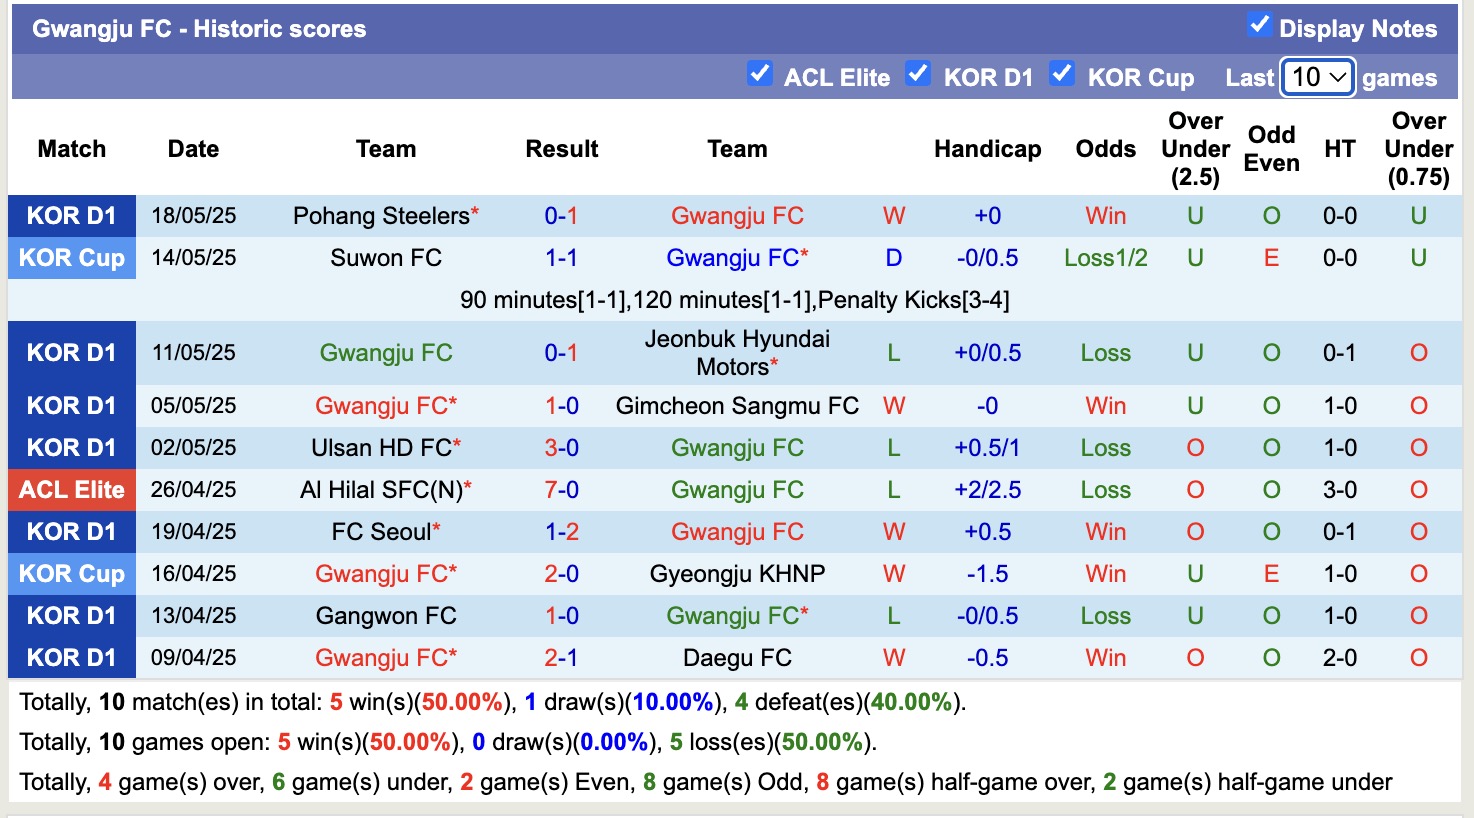Screen dimensions: 1474x818
Task: Click the KOR D1 badge on the 18/05/25 row
Action: pyautogui.click(x=71, y=215)
